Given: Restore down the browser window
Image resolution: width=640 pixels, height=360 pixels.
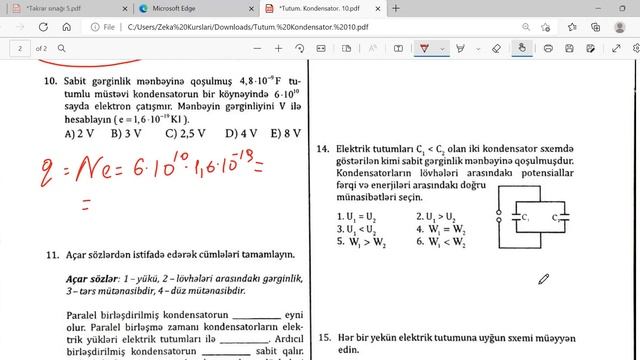Looking at the screenshot, I should click(622, 8).
